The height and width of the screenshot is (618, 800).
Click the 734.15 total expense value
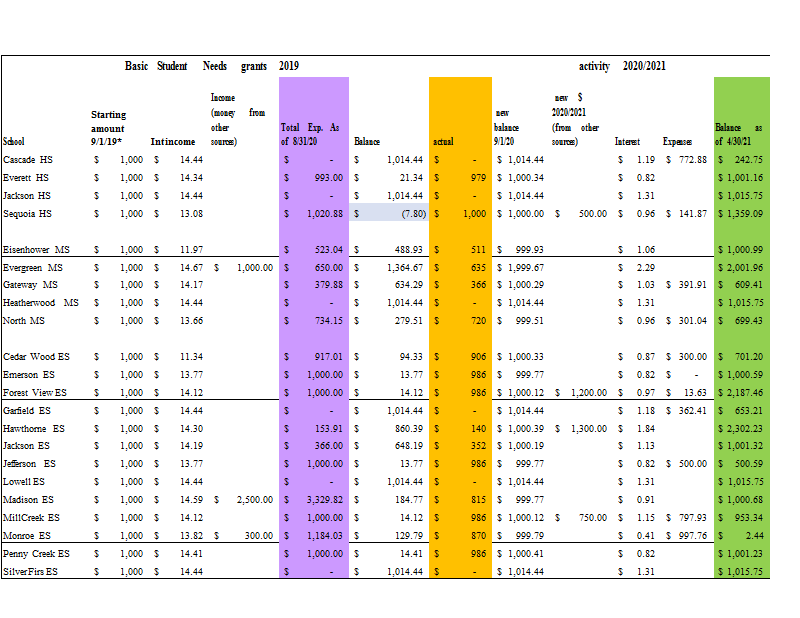[x=329, y=321]
